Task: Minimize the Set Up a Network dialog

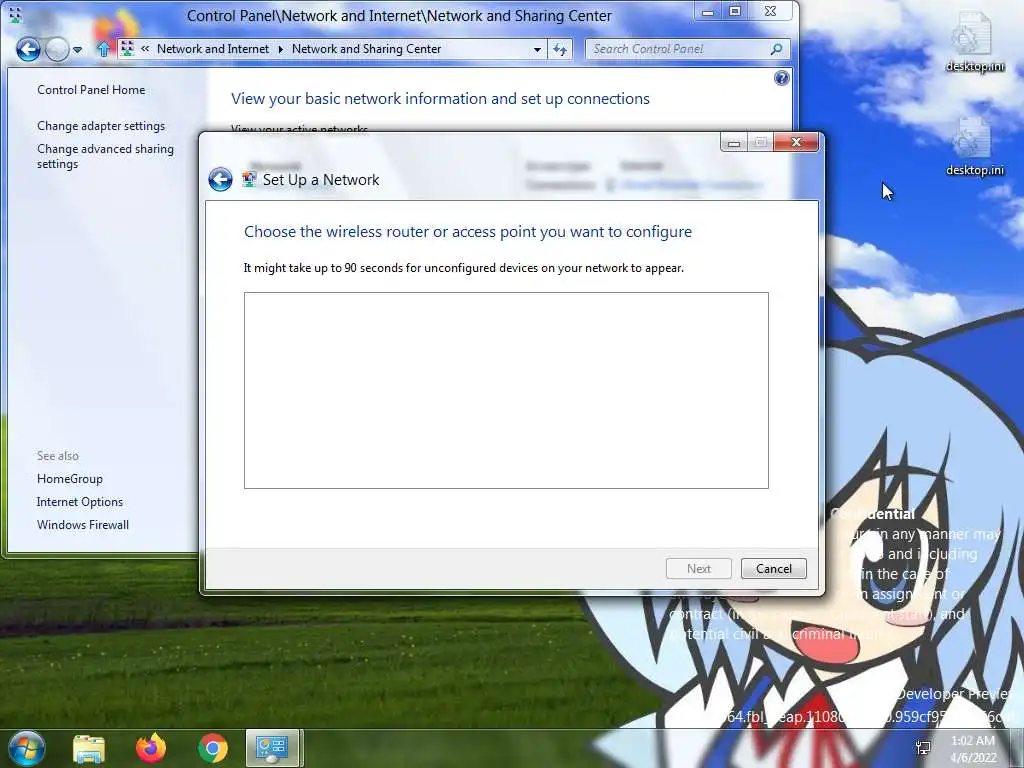Action: coord(734,142)
